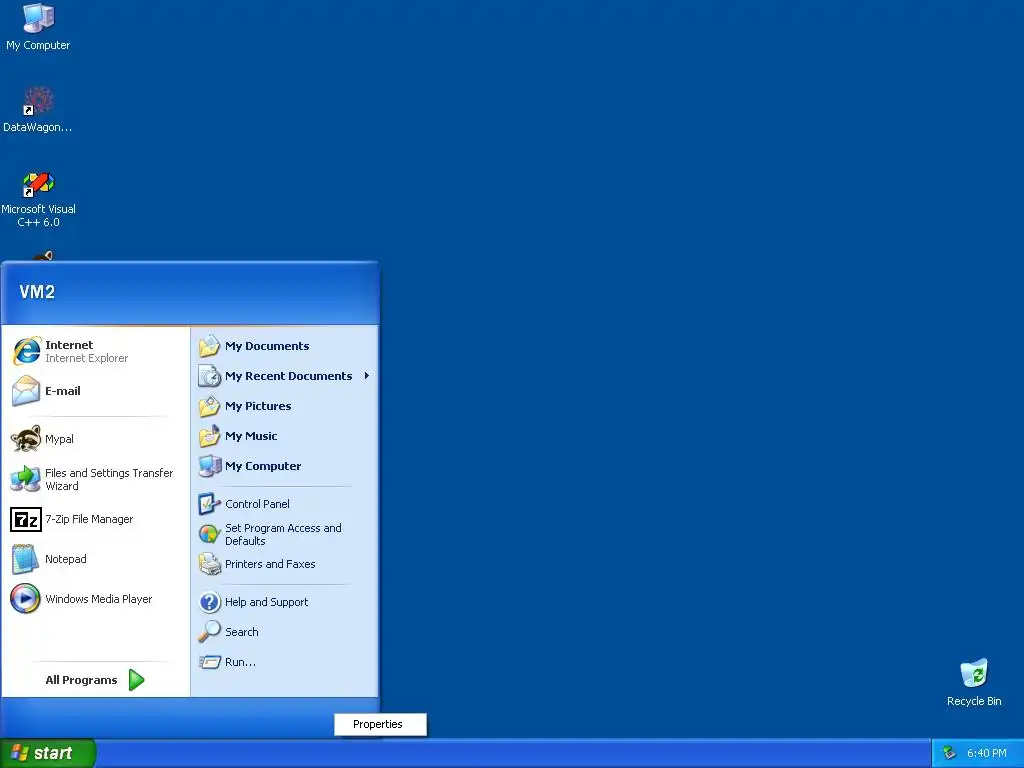Choose Properties in the context menu
Viewport: 1024px width, 768px height.
(380, 724)
